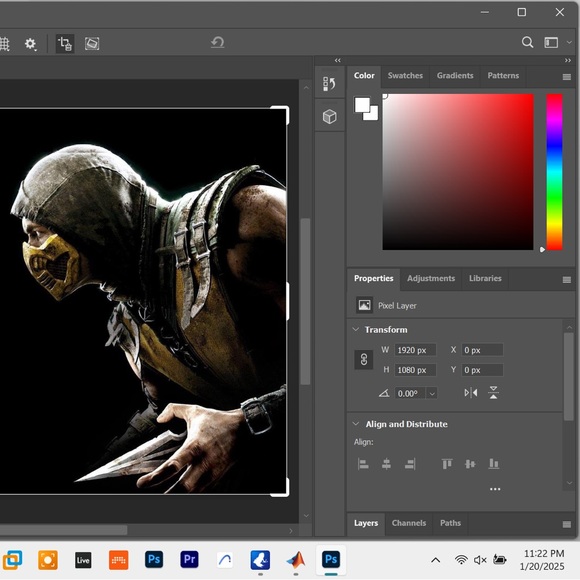
Task: Switch to the Swatches tab
Action: click(405, 75)
